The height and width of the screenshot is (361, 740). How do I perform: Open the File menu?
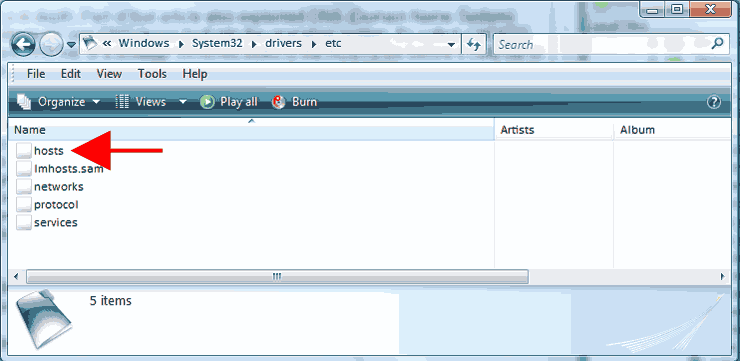click(36, 74)
